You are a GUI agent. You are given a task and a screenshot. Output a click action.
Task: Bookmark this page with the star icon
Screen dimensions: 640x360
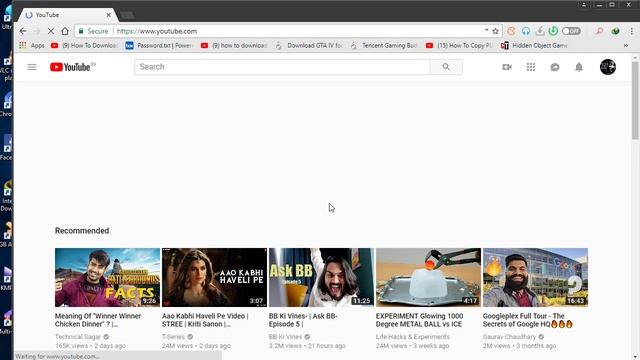pyautogui.click(x=496, y=31)
